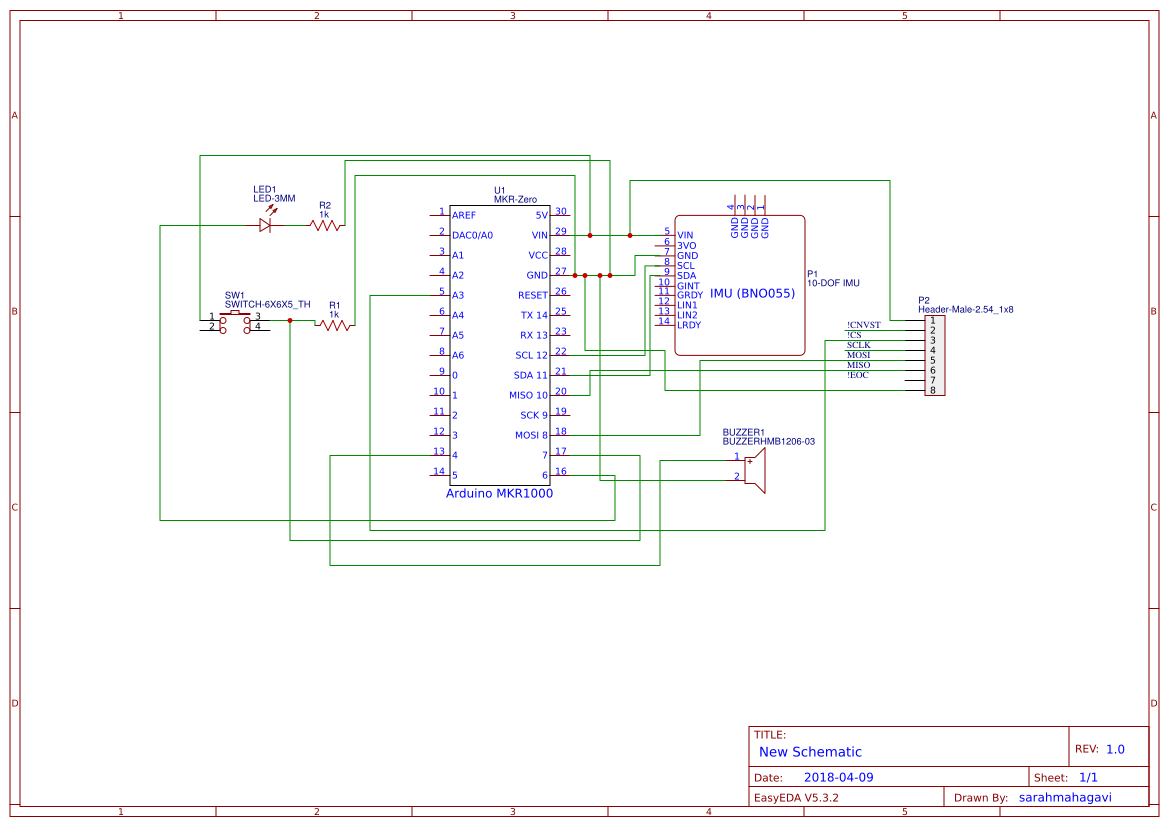Select the BUZZER1 speaker symbol
The image size is (1169, 827).
click(754, 471)
